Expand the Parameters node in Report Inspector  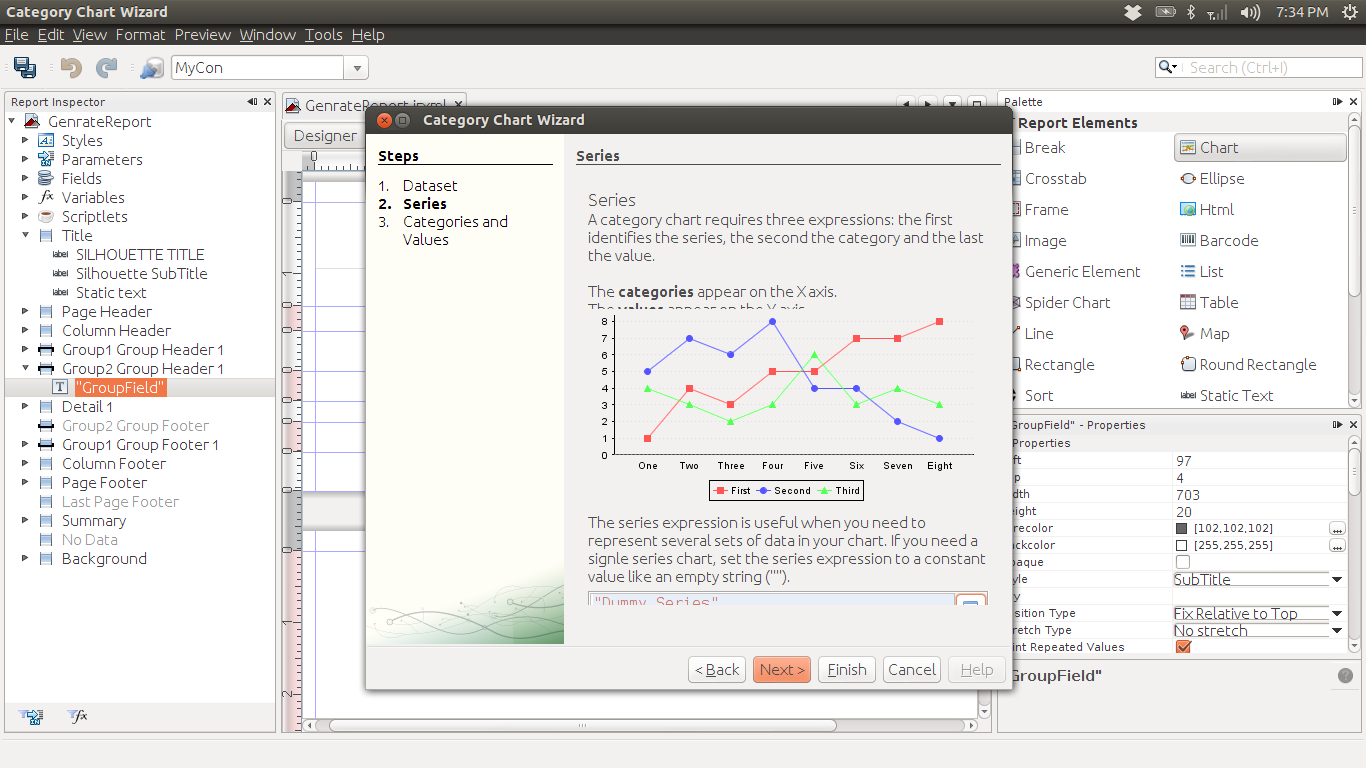(24, 159)
